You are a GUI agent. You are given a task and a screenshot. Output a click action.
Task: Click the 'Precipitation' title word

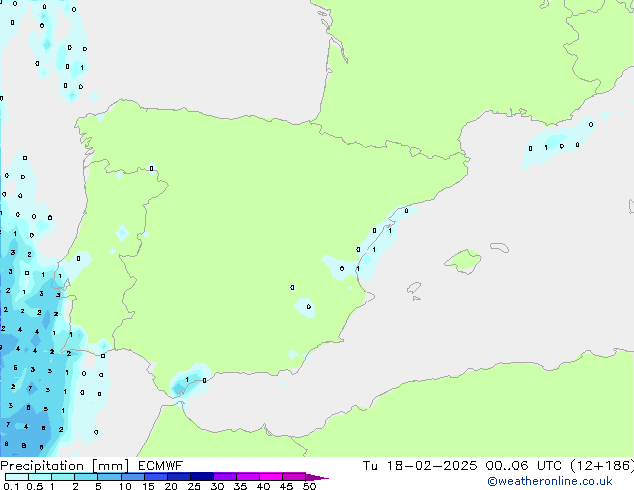point(42,466)
